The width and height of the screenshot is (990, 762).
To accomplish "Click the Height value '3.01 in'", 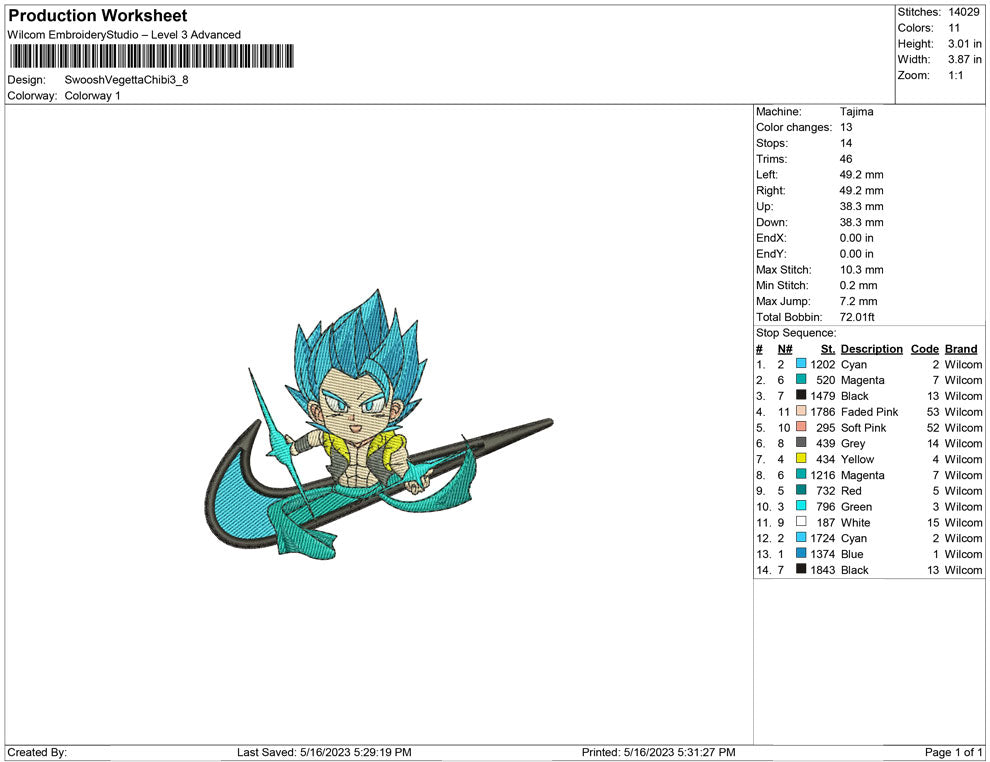I will (x=964, y=44).
